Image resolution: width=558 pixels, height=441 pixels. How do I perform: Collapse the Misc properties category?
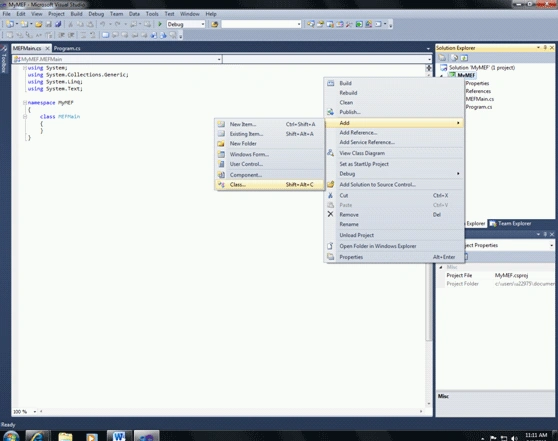pos(441,267)
